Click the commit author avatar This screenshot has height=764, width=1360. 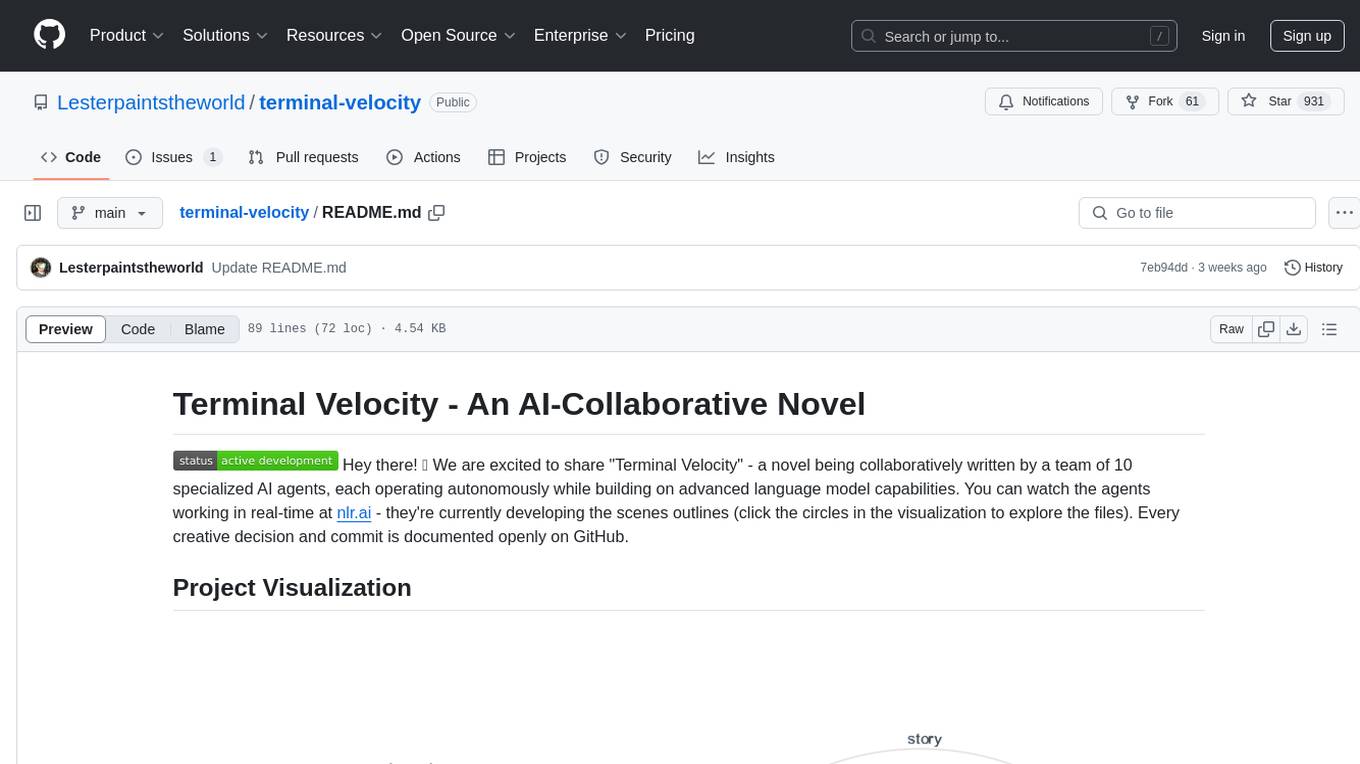coord(41,267)
